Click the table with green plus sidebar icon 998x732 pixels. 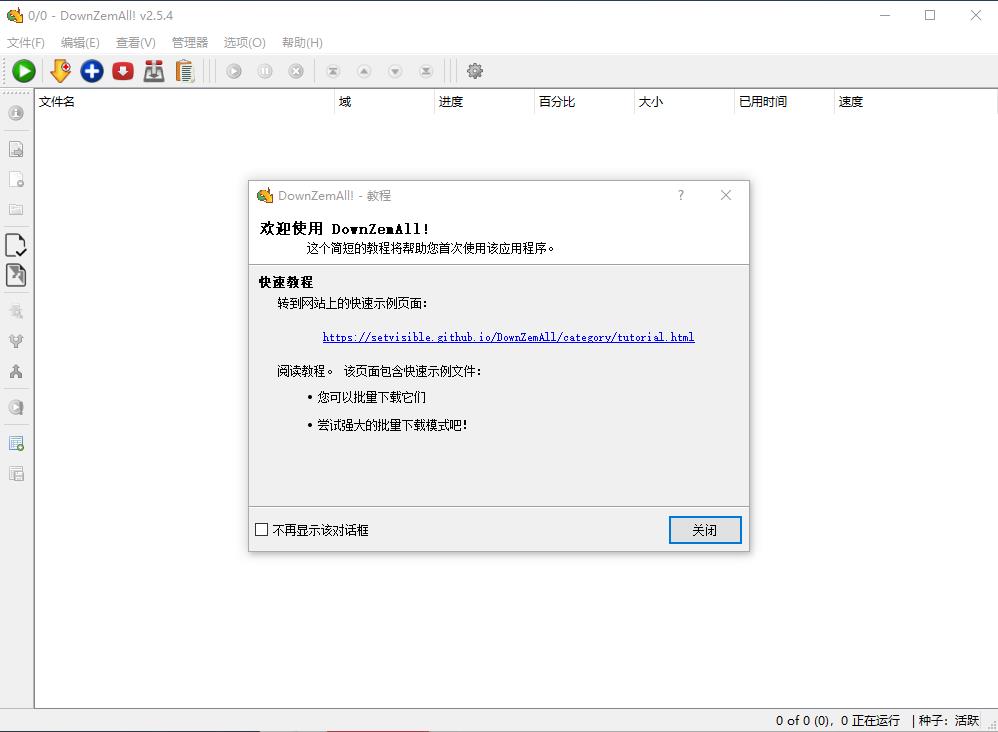[x=16, y=443]
